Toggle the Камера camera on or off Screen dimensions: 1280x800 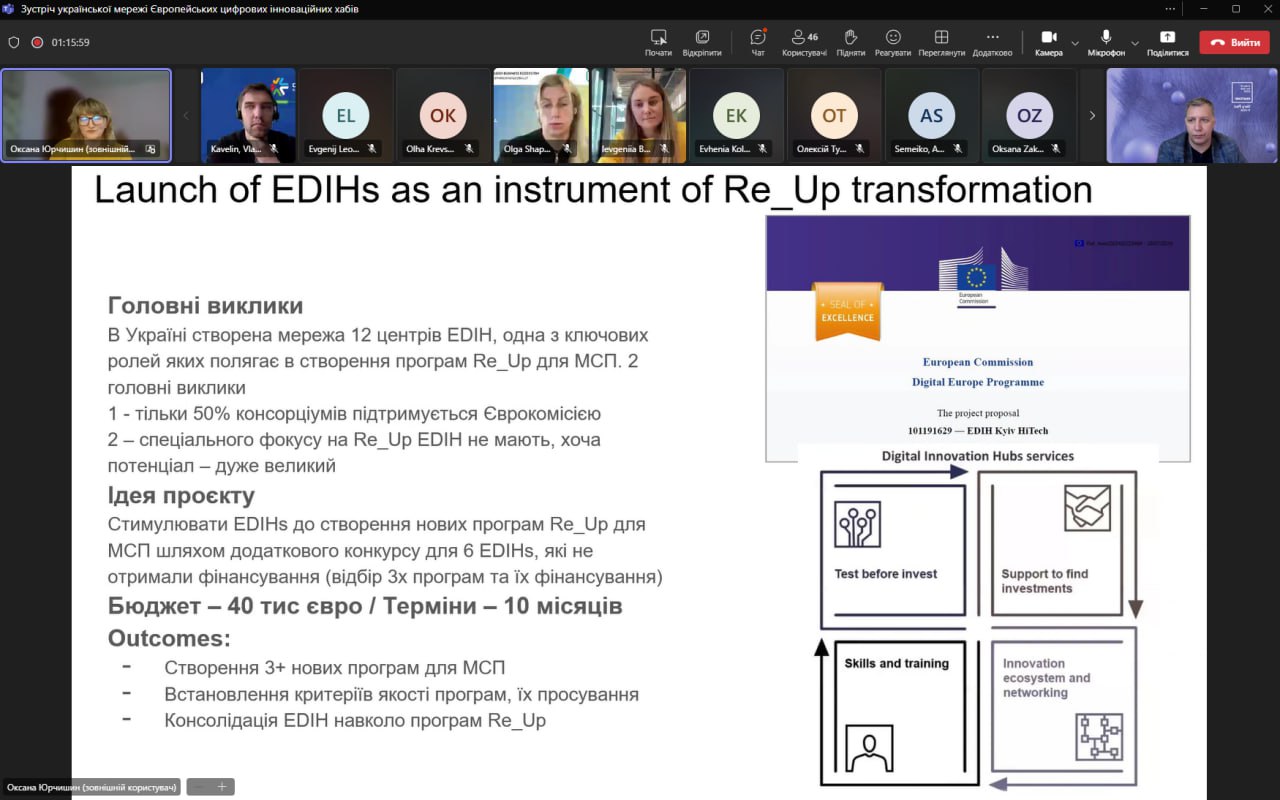(1048, 42)
